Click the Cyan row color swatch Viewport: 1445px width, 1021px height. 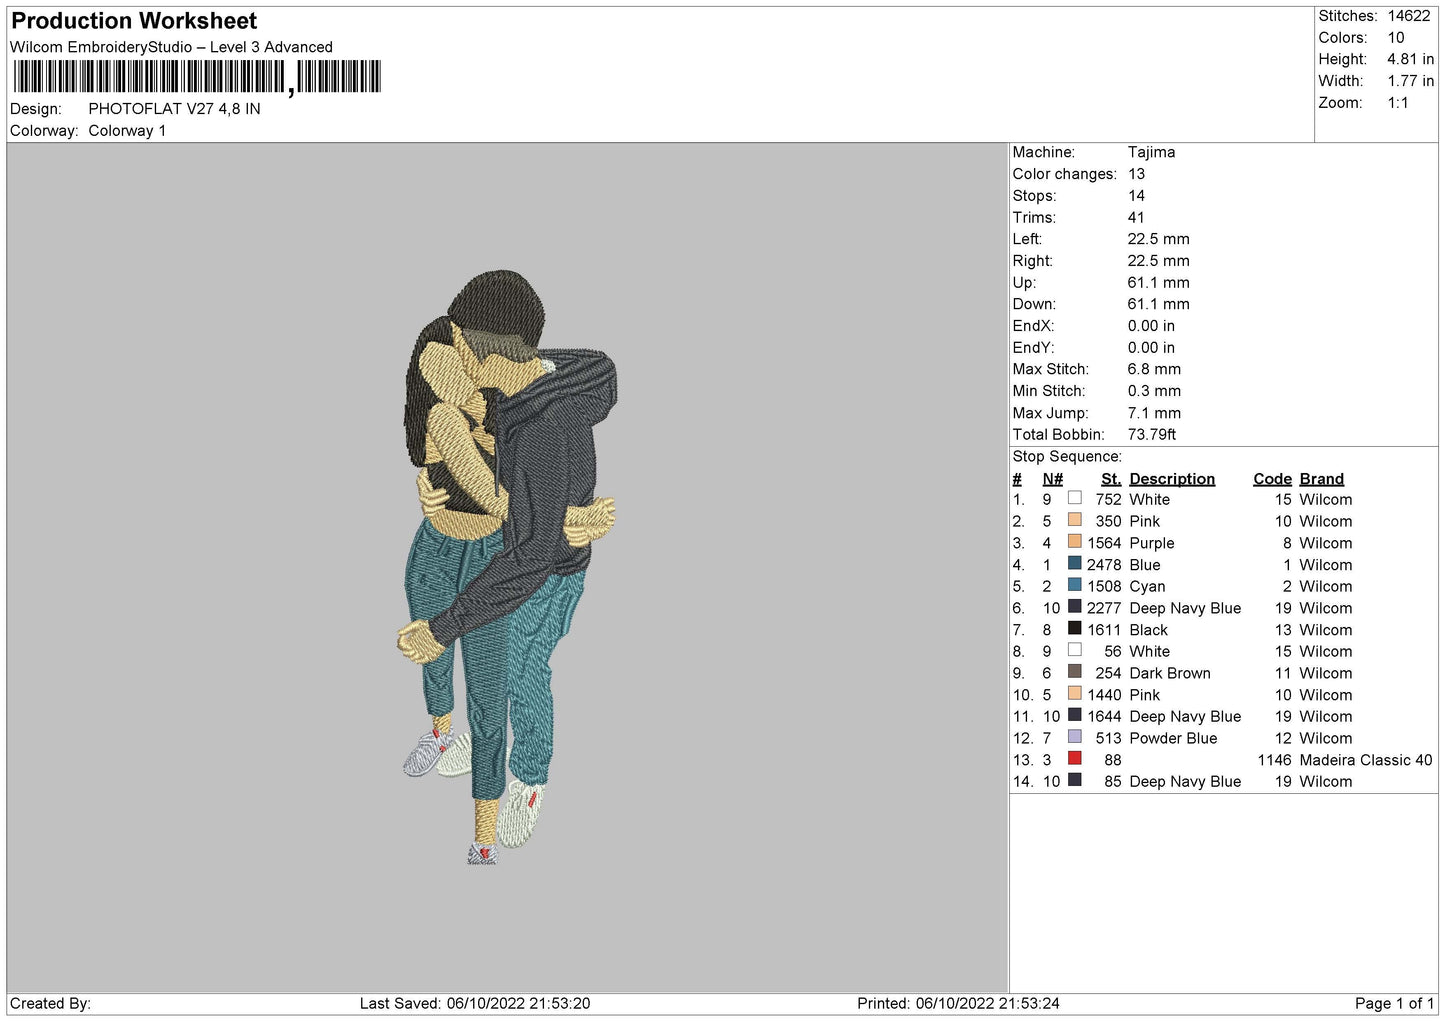pyautogui.click(x=1075, y=585)
